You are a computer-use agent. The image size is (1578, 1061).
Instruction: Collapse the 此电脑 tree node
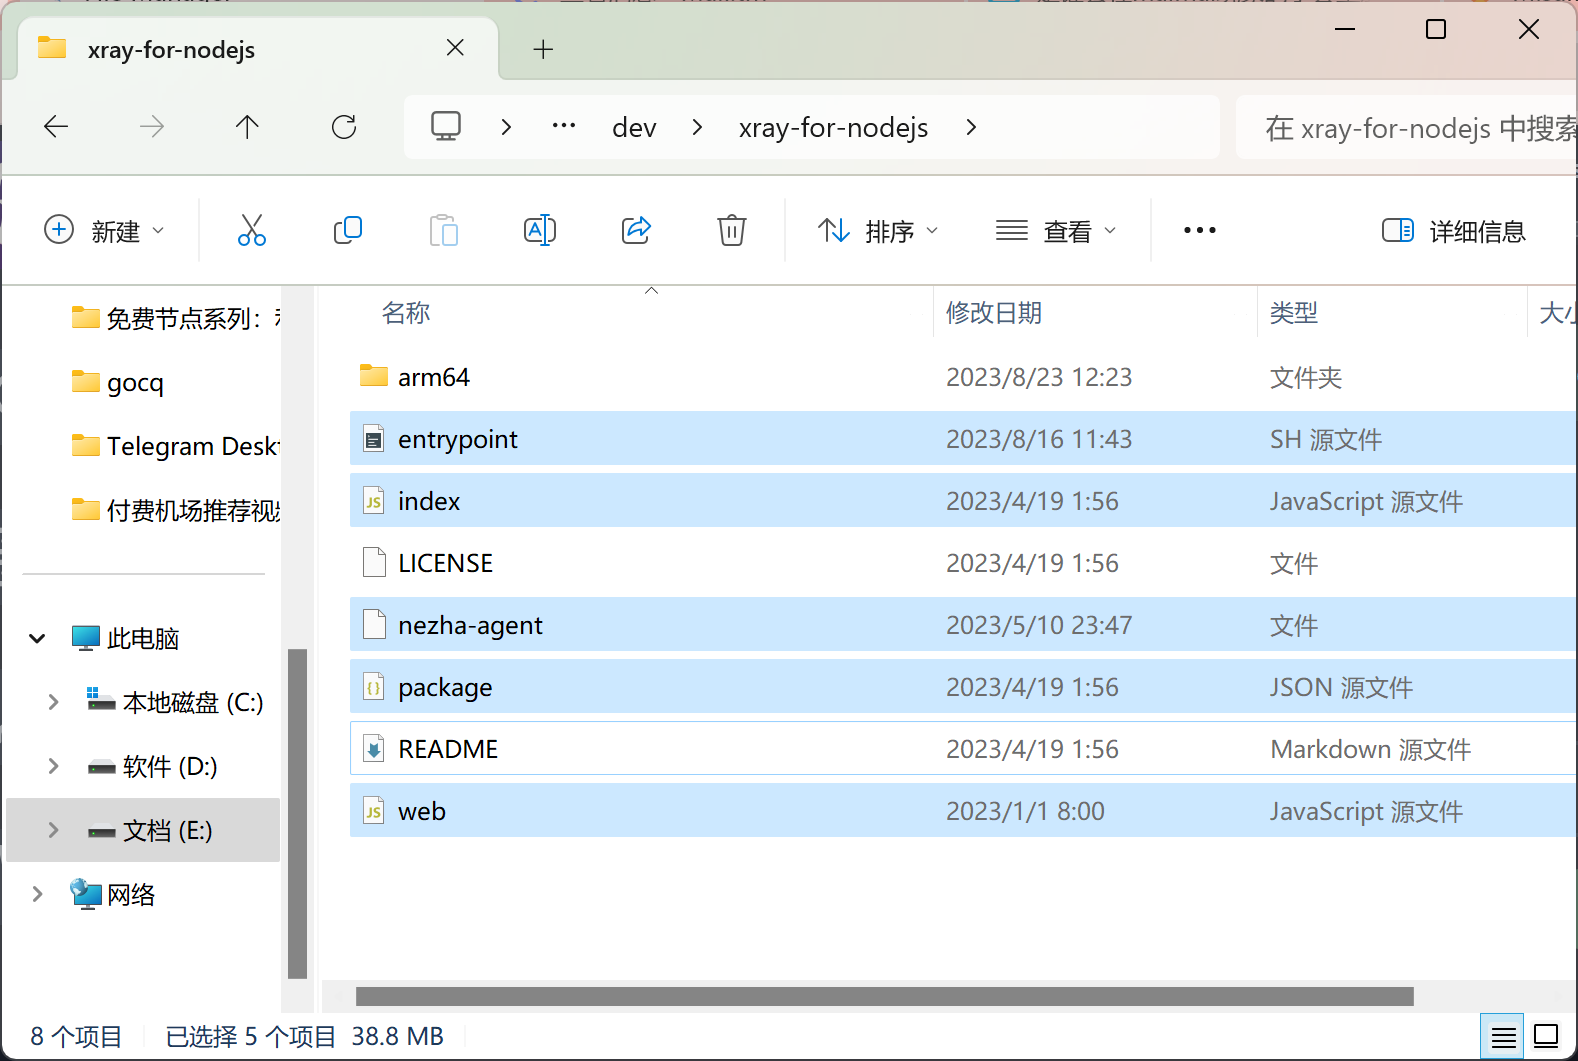pos(38,639)
